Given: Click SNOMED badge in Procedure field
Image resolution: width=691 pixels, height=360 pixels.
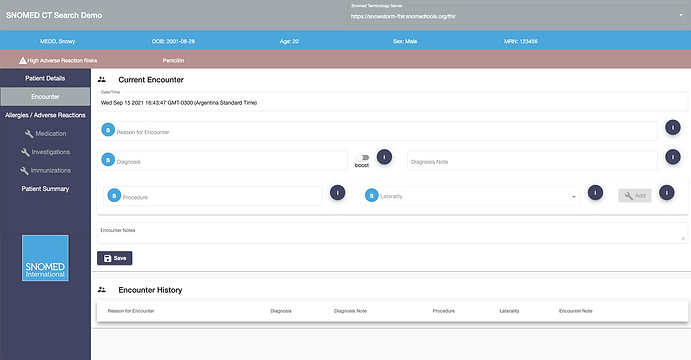Looking at the screenshot, I should (114, 195).
